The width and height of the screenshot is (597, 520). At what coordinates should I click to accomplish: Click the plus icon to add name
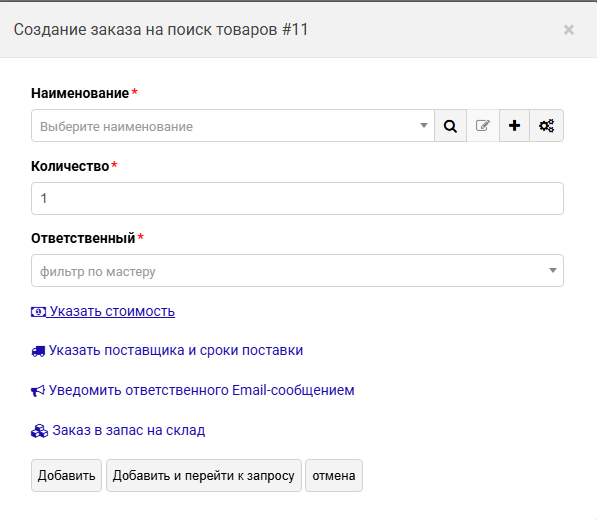(514, 126)
